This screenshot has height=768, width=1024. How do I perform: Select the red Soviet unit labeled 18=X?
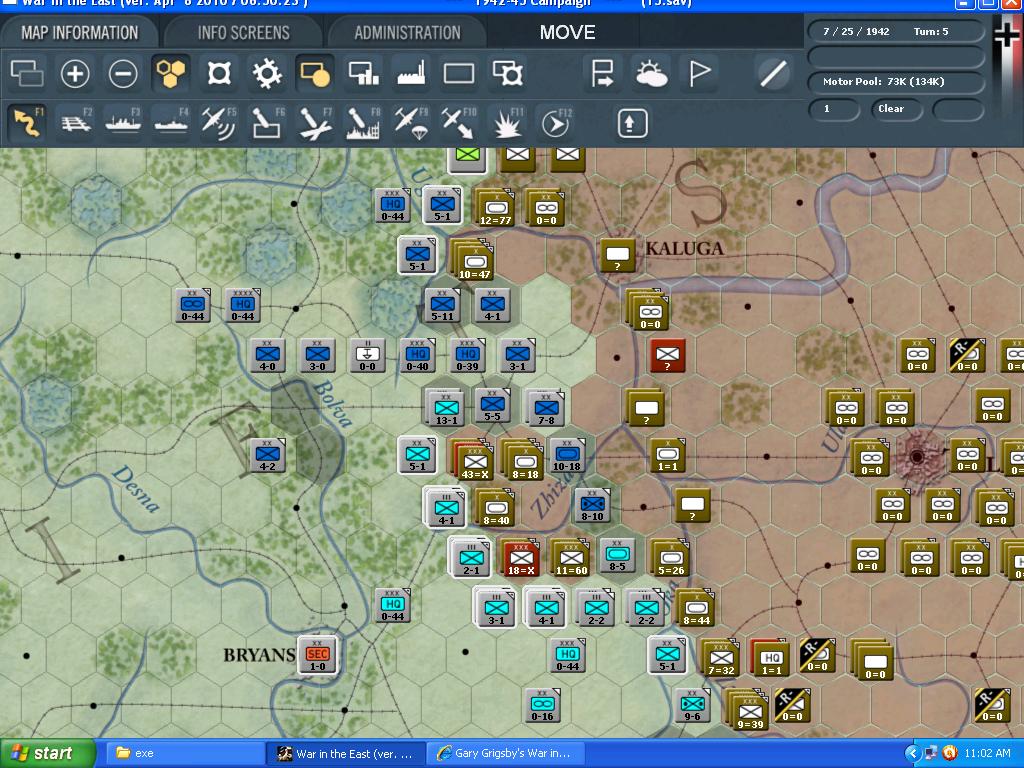(x=520, y=558)
